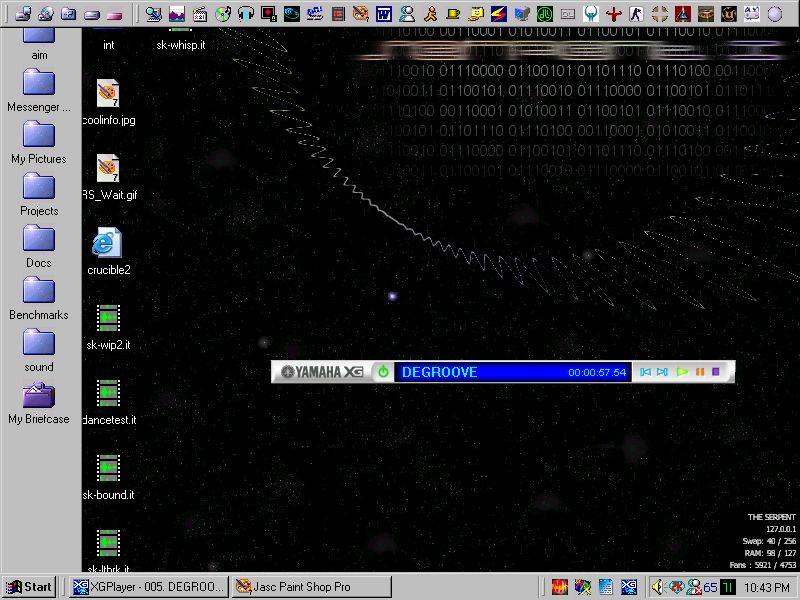Image resolution: width=800 pixels, height=600 pixels.
Task: Stop the track with the purple stop button
Action: 716,372
